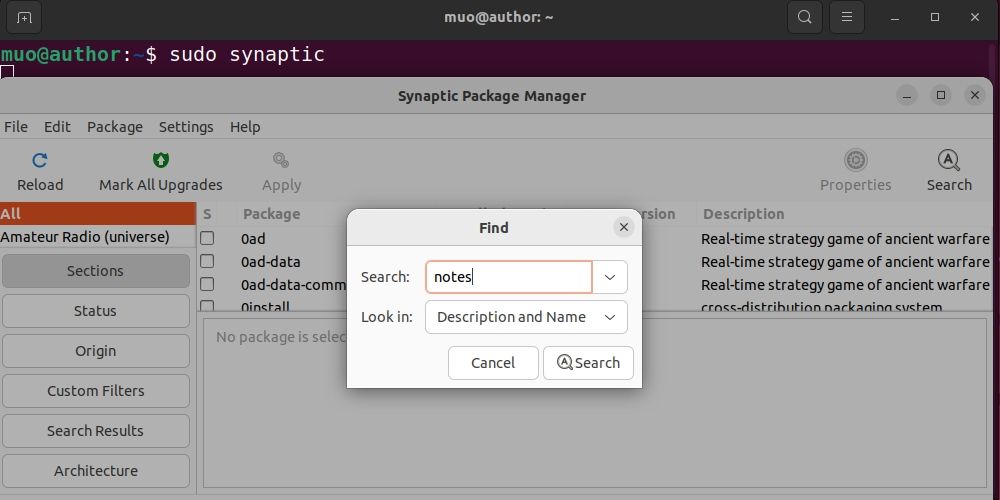Mark the 0ad-data package checkbox

coord(207,262)
